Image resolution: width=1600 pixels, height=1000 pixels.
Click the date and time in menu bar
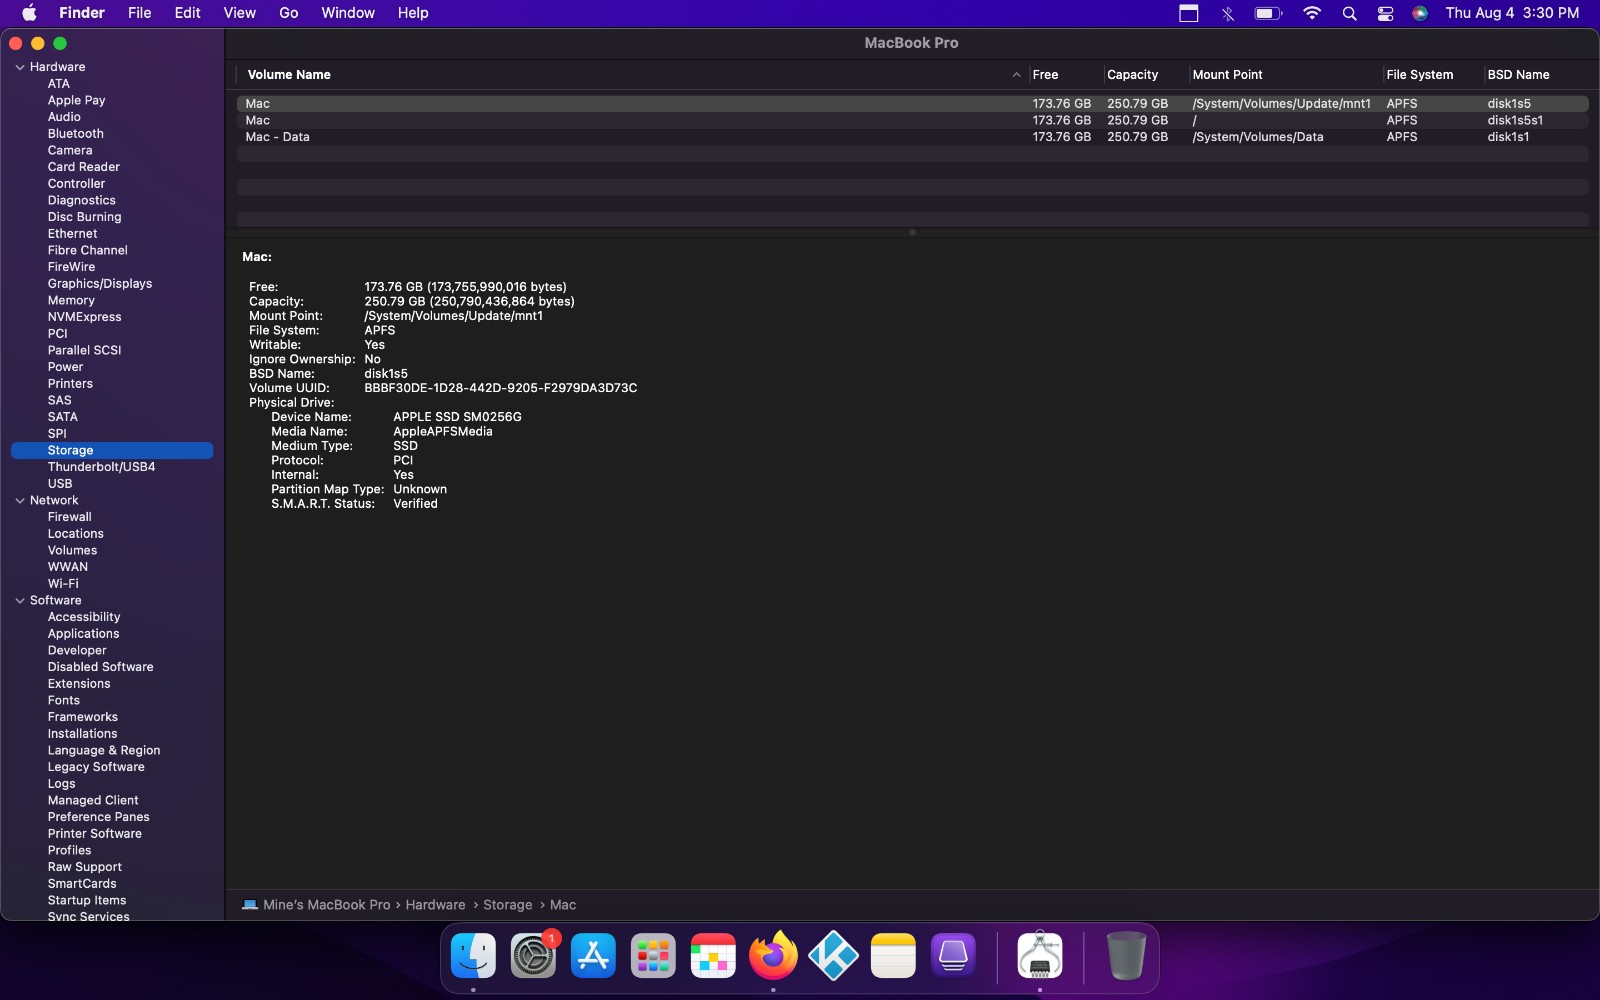pos(1512,13)
